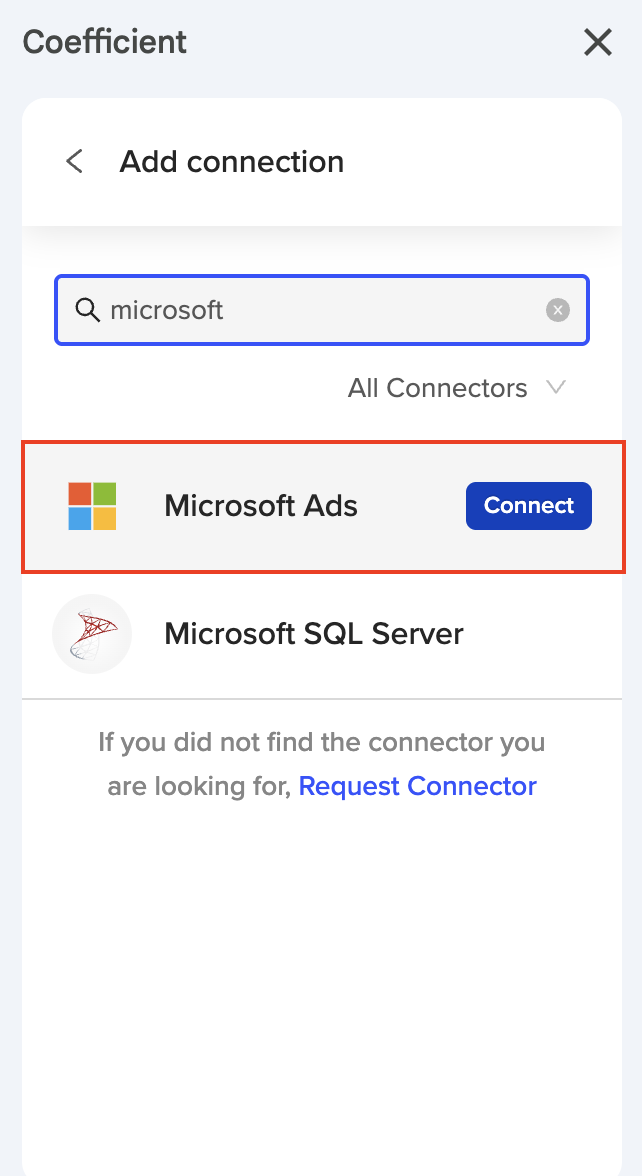Viewport: 642px width, 1176px height.
Task: Click the Microsoft SQL Server logo
Action: pyautogui.click(x=92, y=634)
